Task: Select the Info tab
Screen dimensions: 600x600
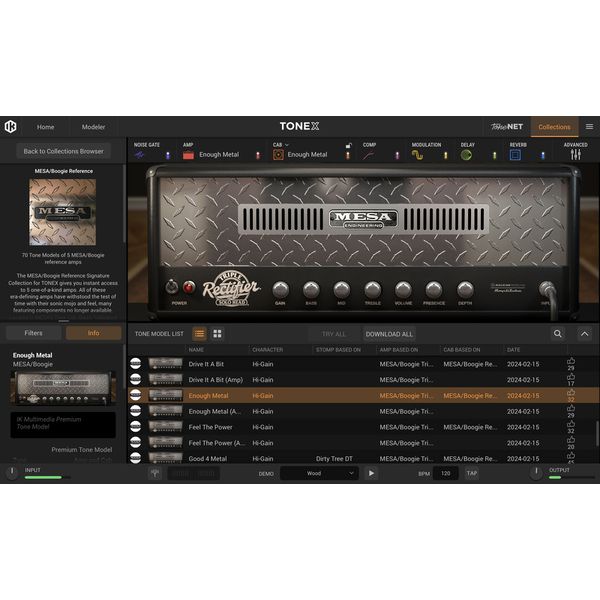Action: point(93,333)
